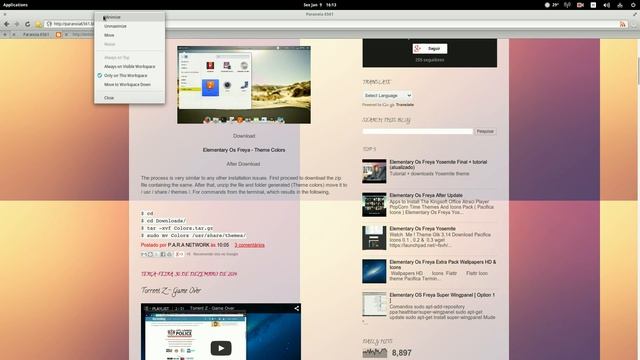
Task: Open the date and time indicator
Action: point(320,5)
